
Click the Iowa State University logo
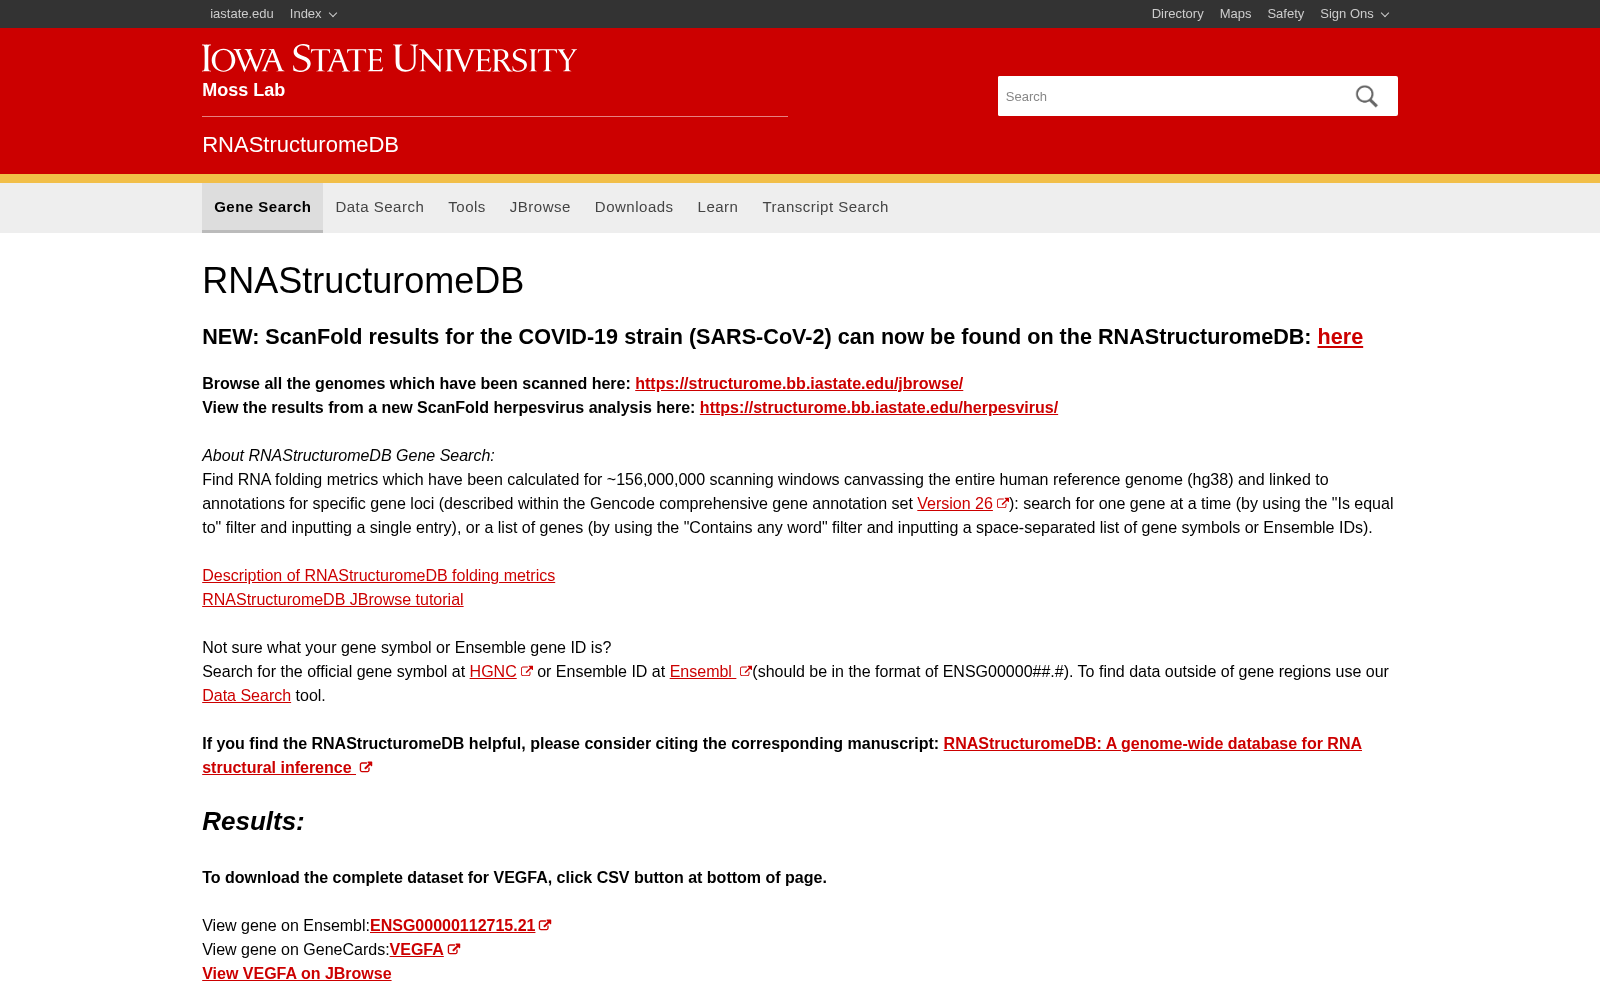389,58
